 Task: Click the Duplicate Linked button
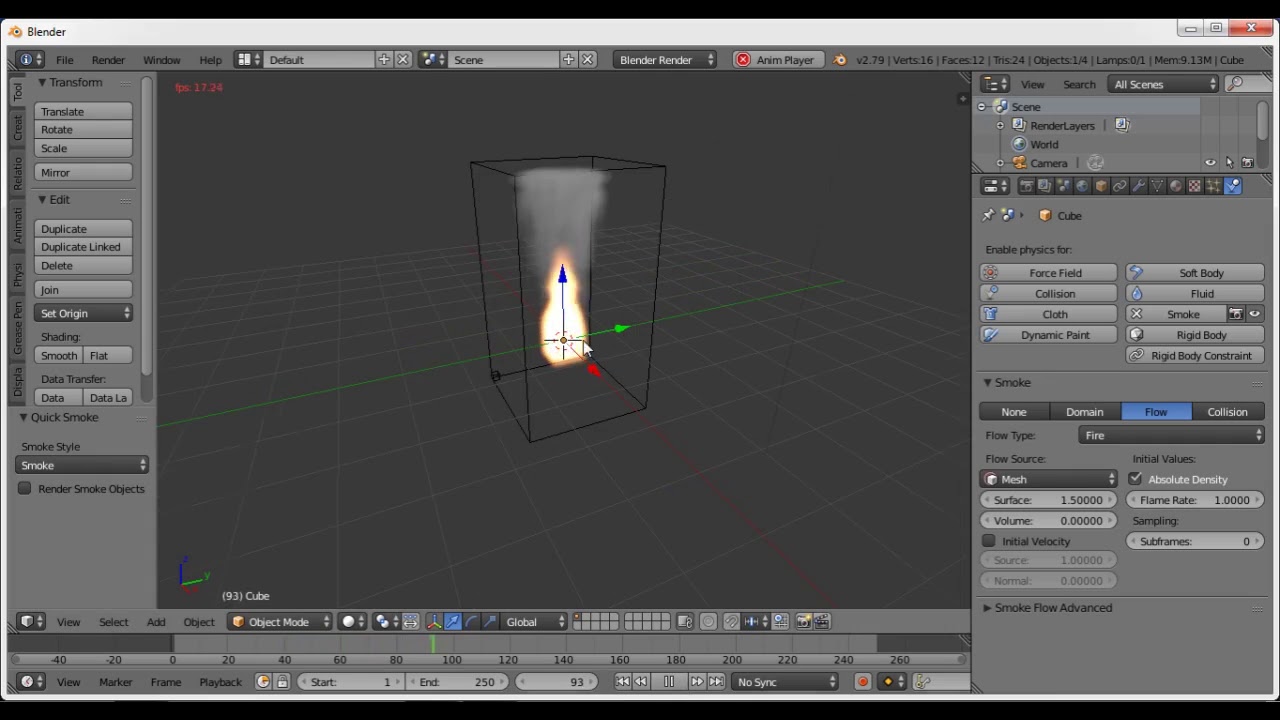point(84,247)
